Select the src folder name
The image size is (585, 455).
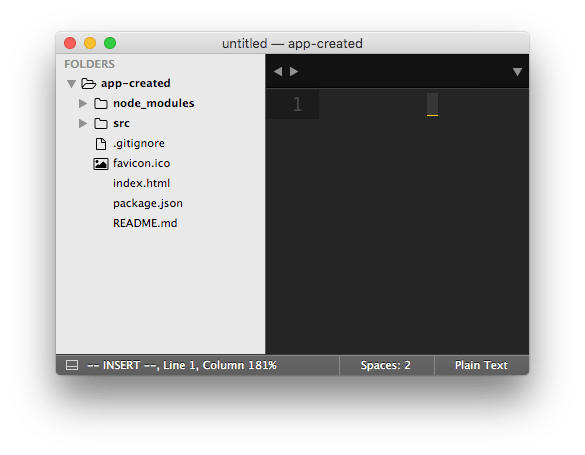pyautogui.click(x=121, y=123)
